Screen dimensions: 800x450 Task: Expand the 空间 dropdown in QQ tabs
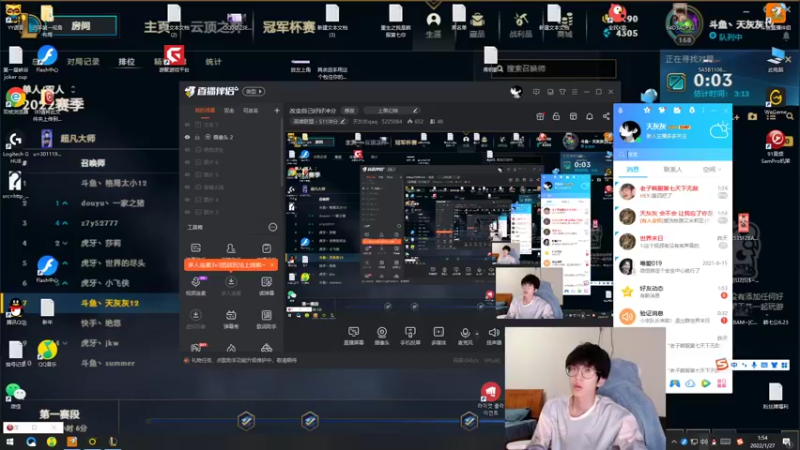(712, 169)
